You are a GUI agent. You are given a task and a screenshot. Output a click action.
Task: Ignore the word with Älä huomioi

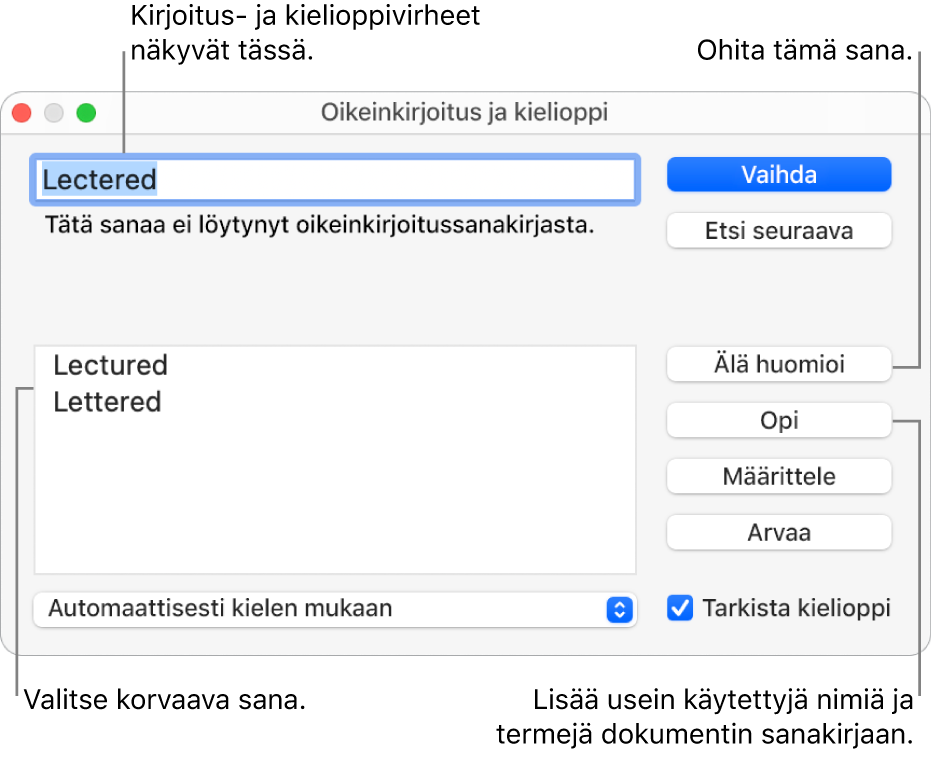[x=778, y=365]
